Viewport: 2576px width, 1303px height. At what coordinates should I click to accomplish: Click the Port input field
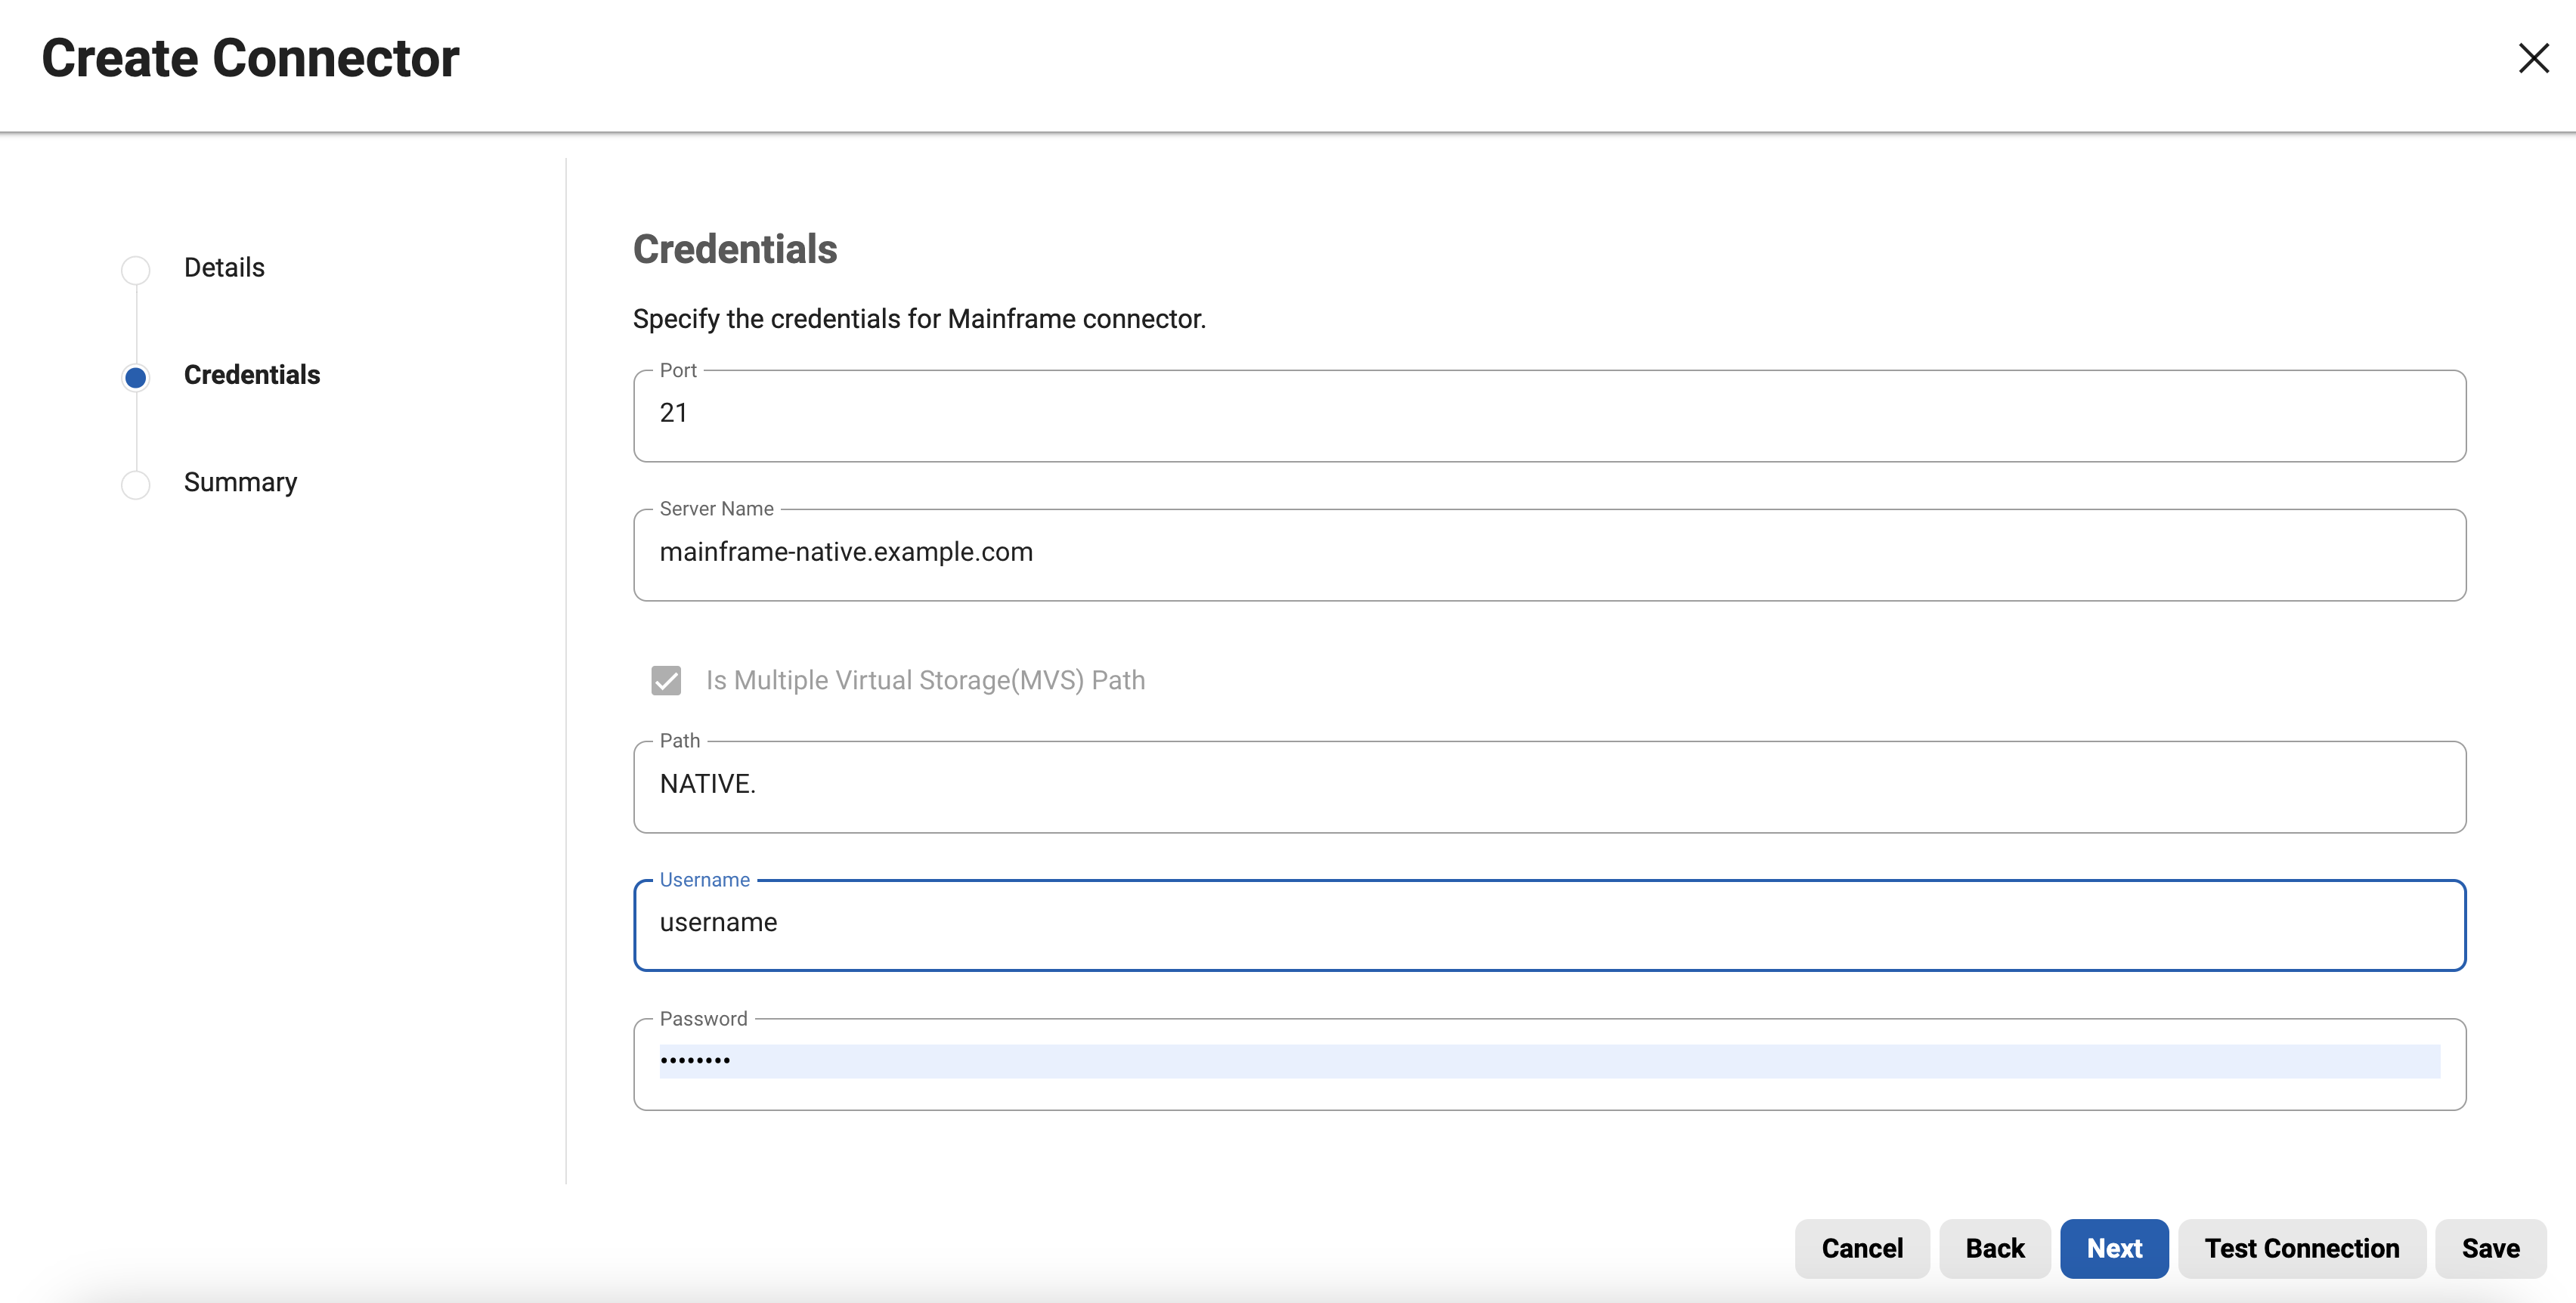click(x=1549, y=415)
